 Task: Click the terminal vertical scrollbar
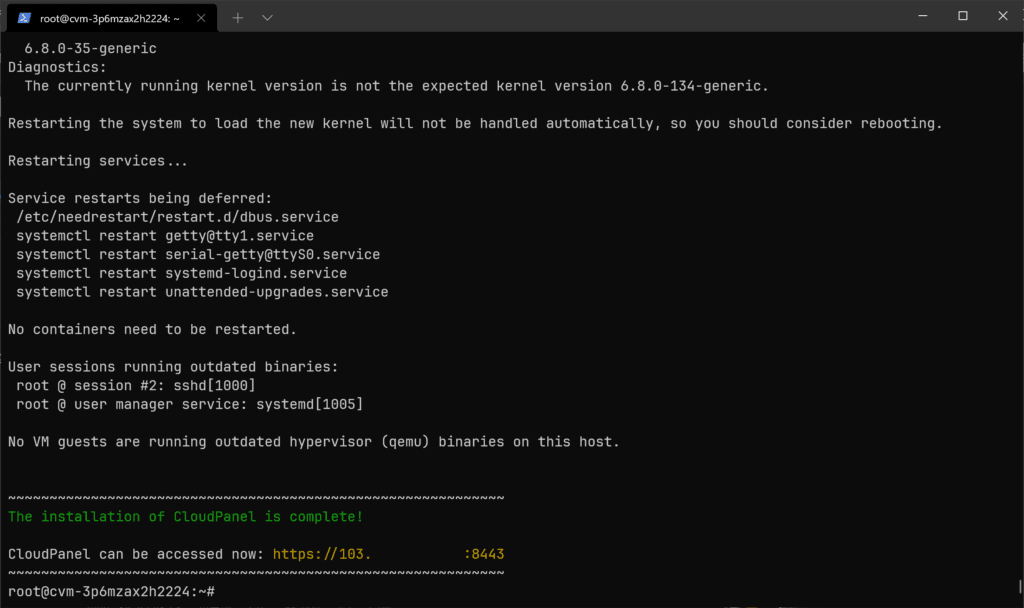click(1020, 584)
